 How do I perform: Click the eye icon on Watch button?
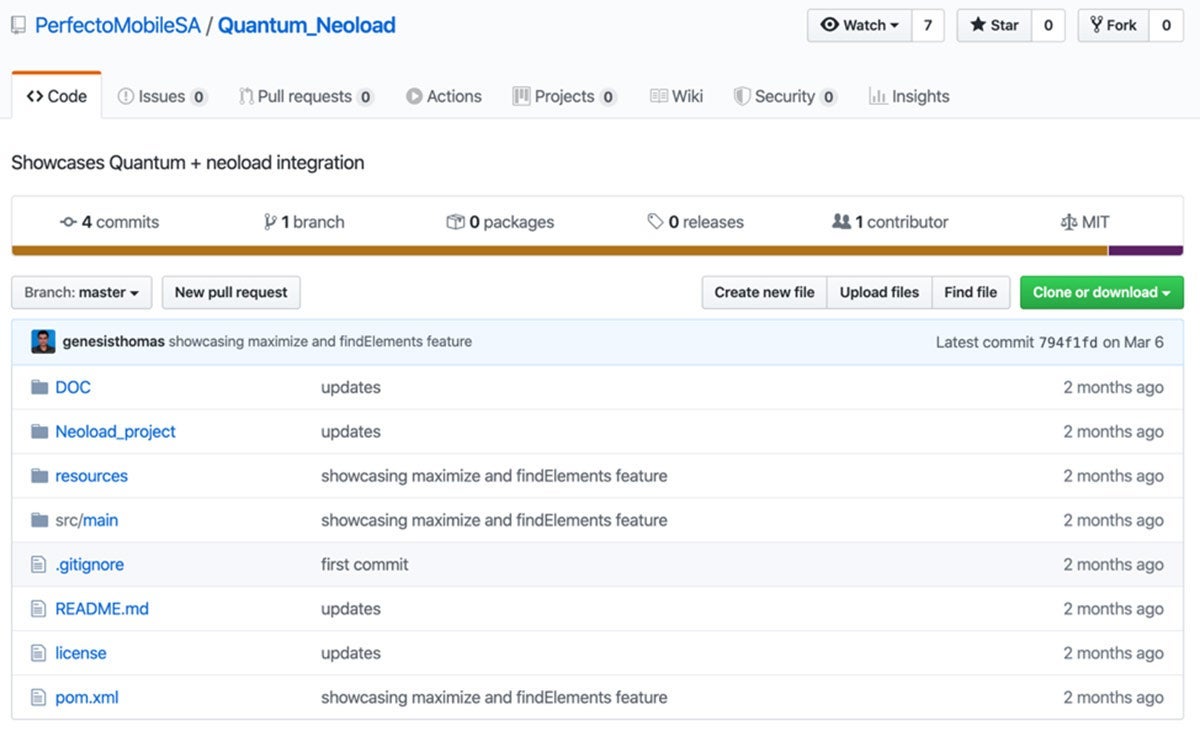[x=829, y=25]
